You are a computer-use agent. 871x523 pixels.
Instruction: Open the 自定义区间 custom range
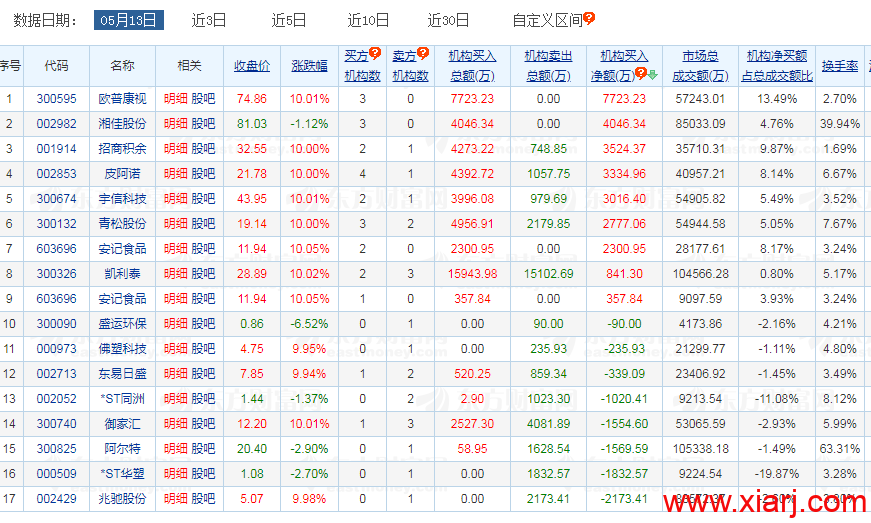coord(547,21)
